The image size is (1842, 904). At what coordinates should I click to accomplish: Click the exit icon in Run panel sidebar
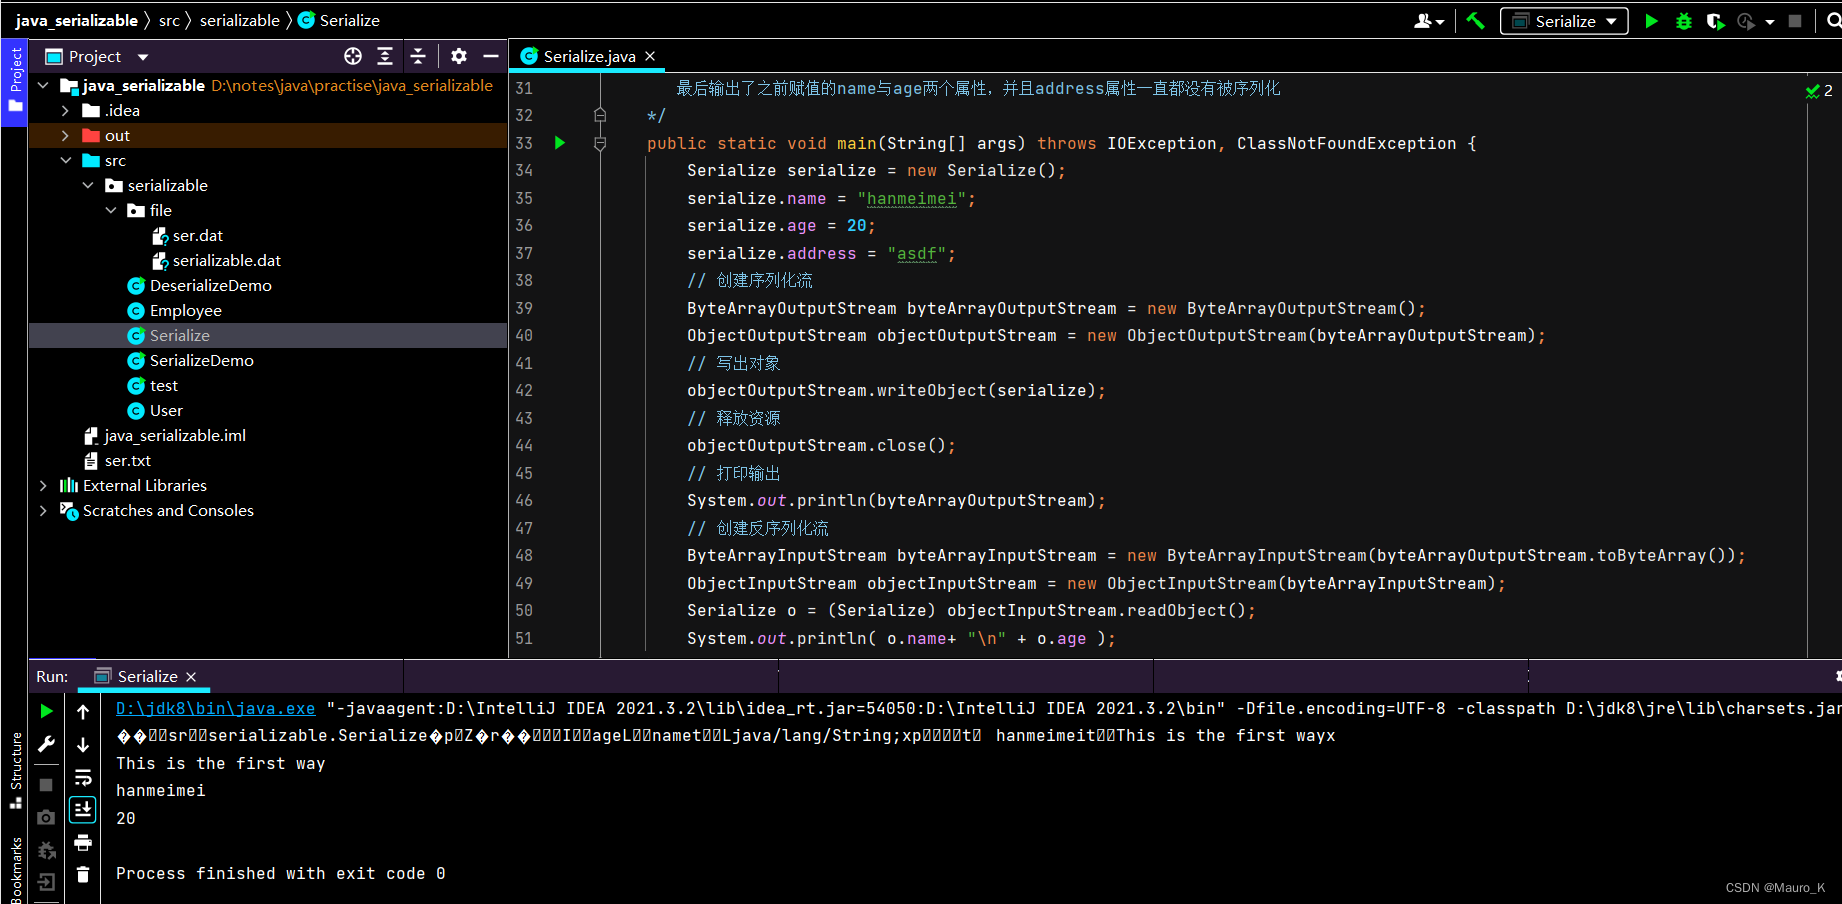pos(46,882)
